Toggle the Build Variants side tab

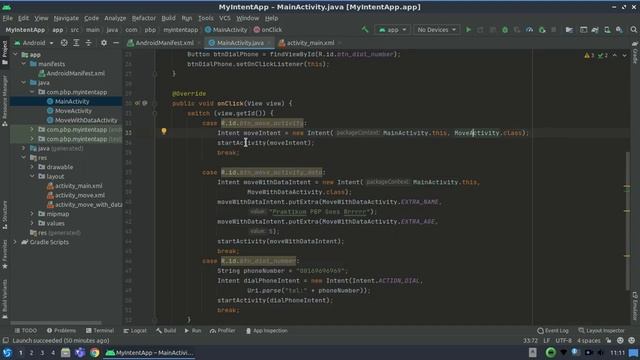click(4, 299)
